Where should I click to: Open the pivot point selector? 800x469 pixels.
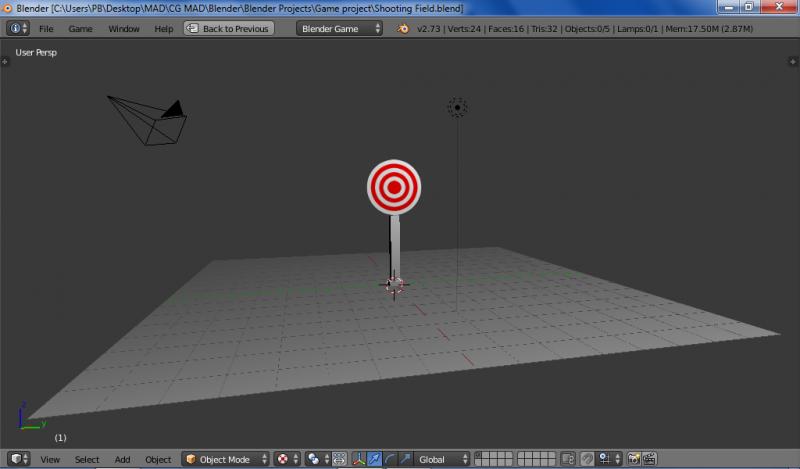click(x=317, y=459)
